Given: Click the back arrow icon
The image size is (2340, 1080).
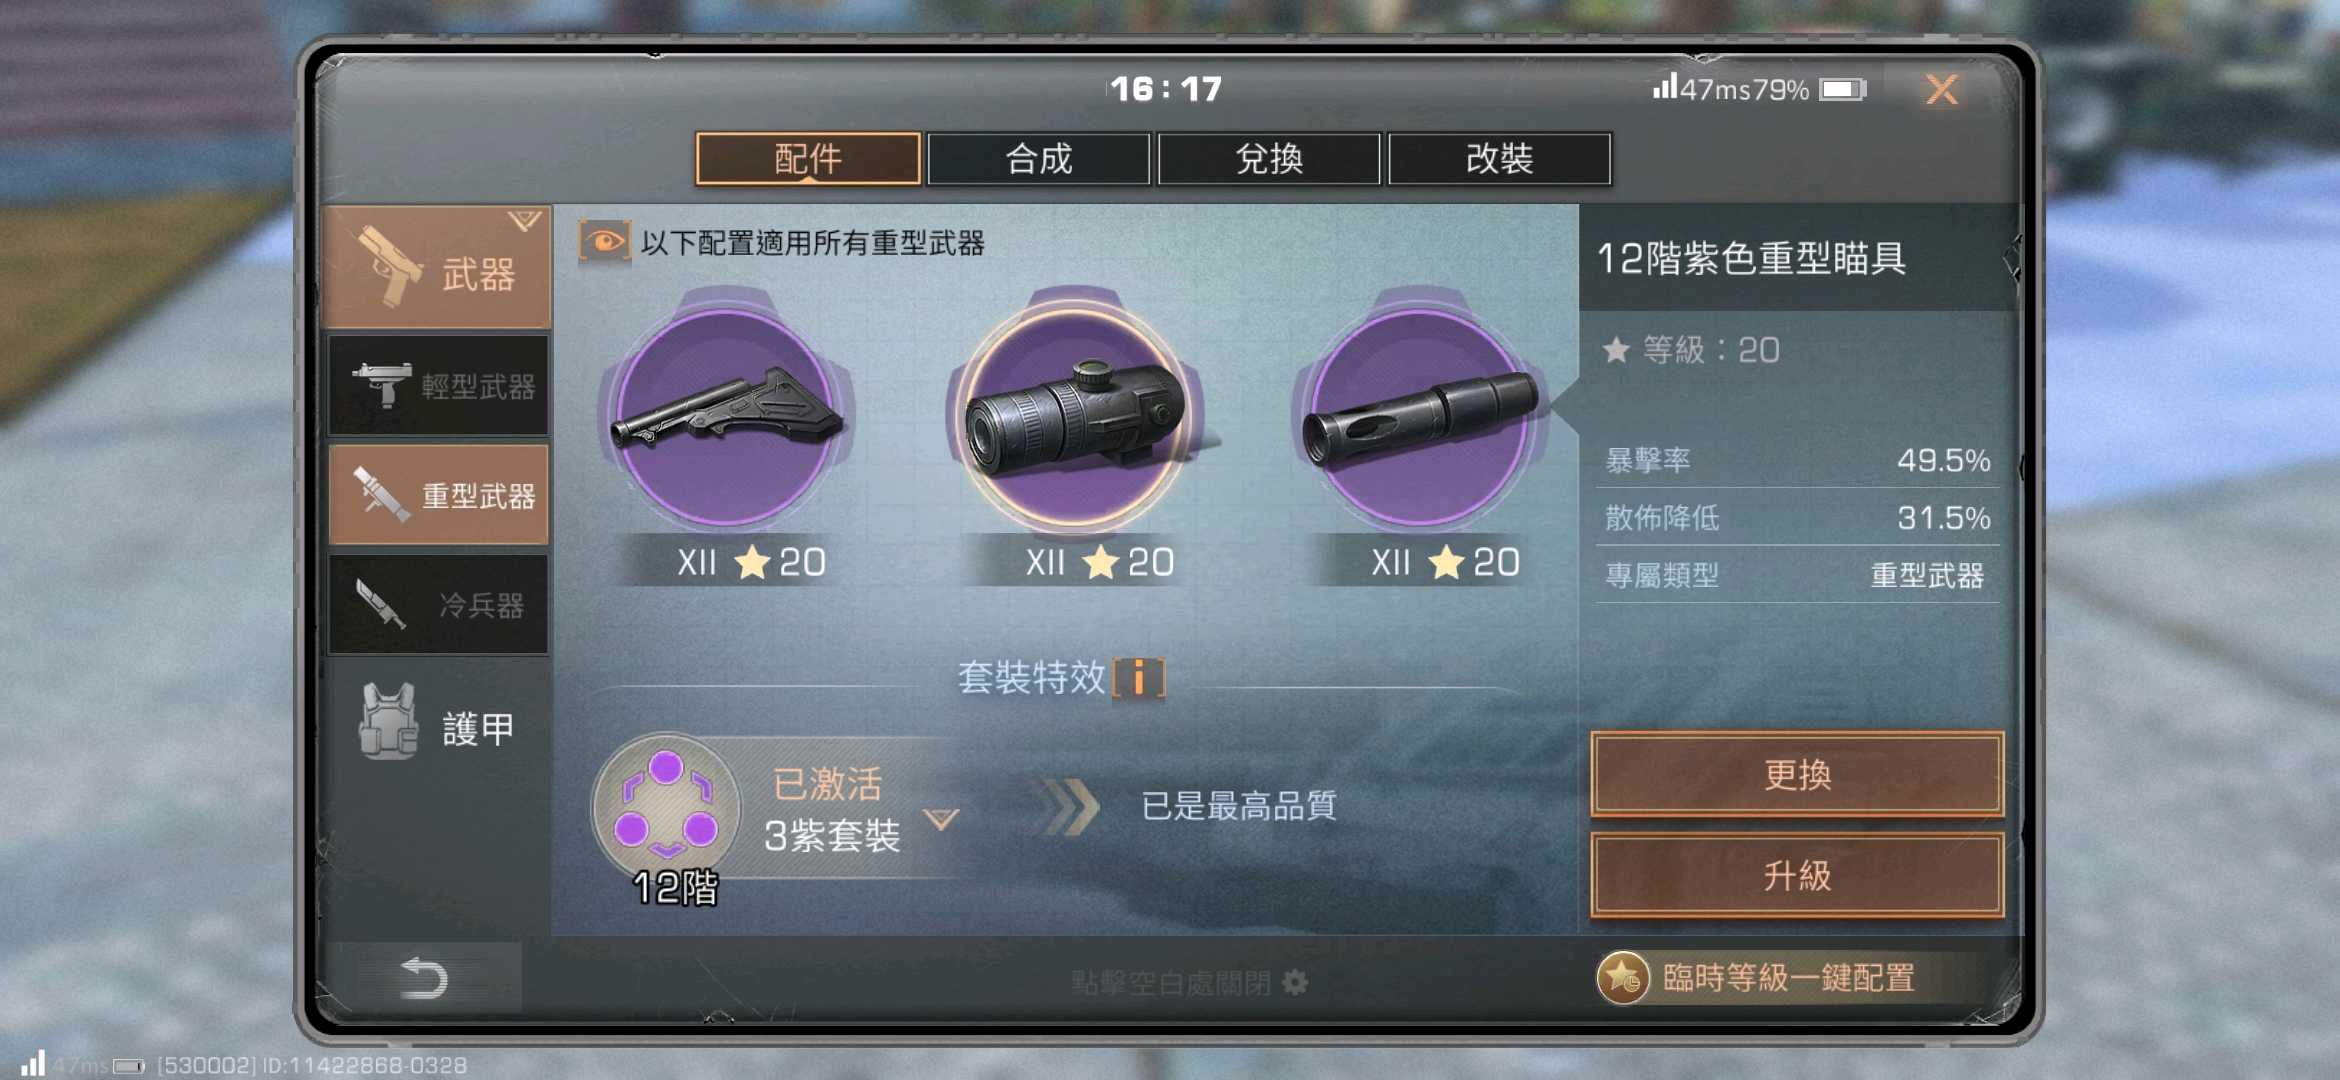Looking at the screenshot, I should (x=423, y=978).
